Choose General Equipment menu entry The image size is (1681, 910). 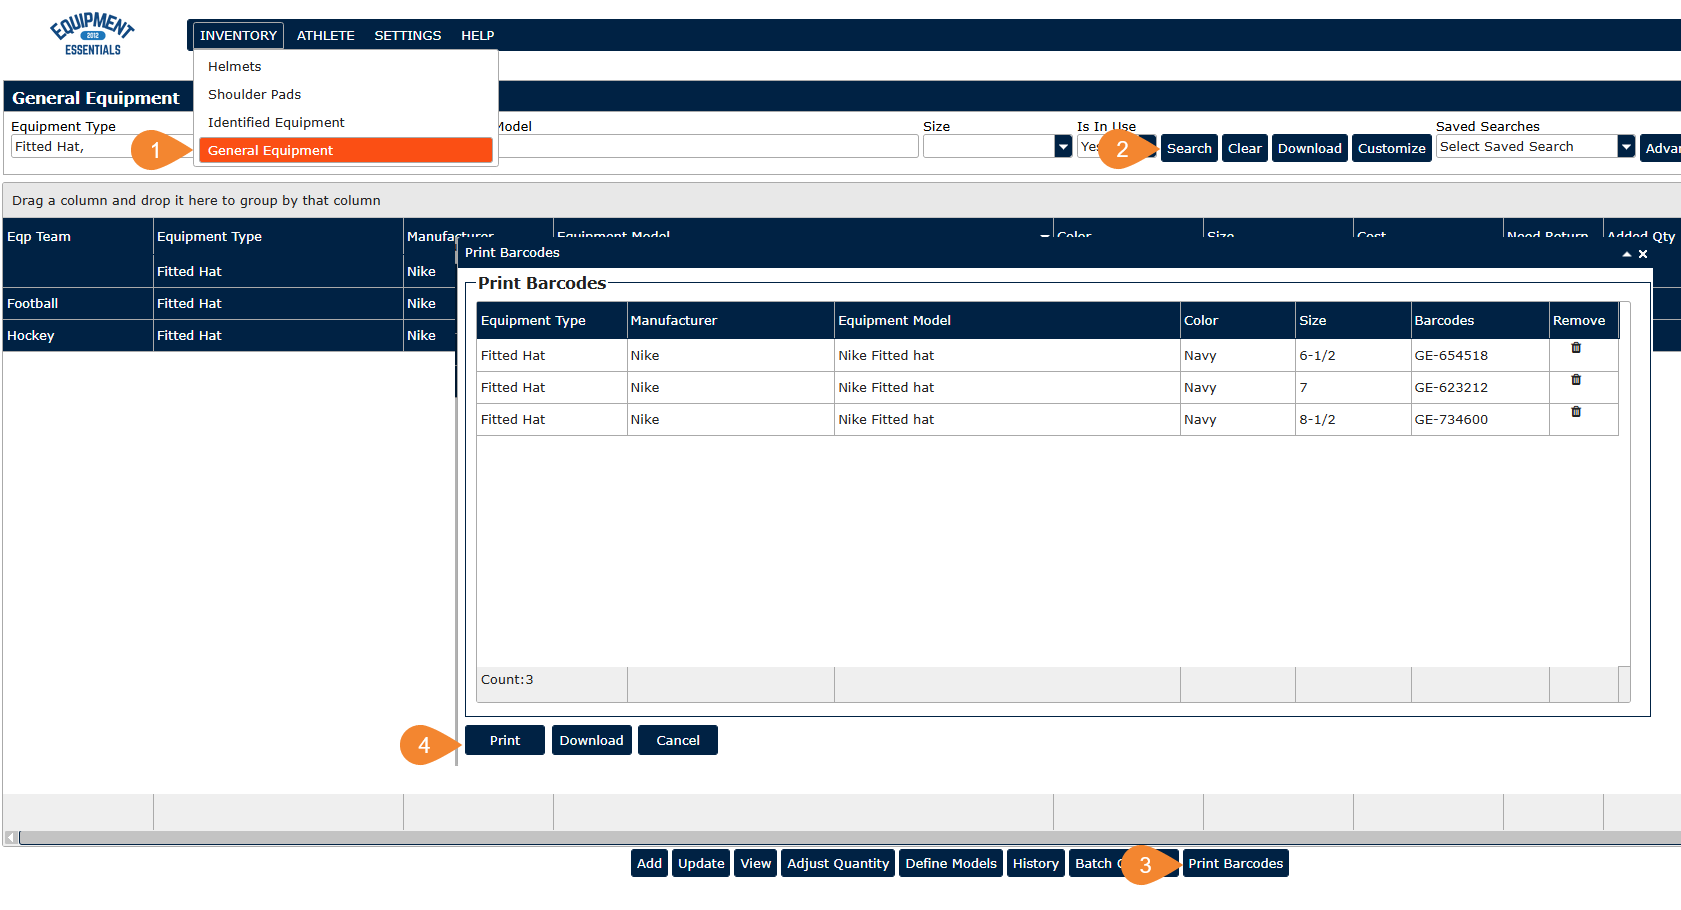point(346,150)
